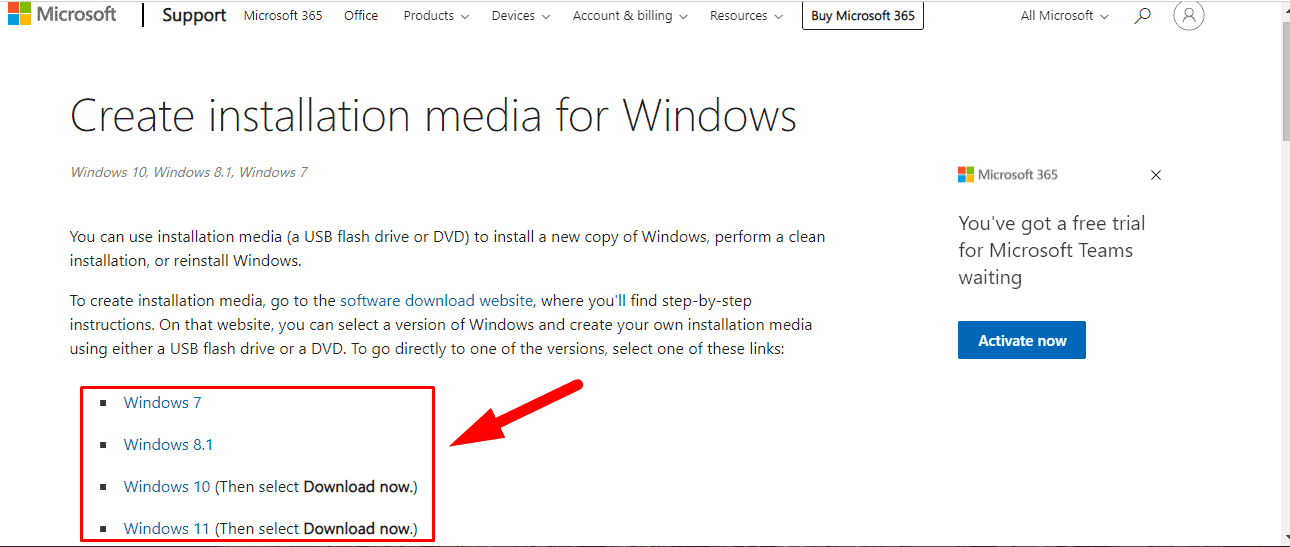Click the Microsoft logo in header

[x=62, y=15]
